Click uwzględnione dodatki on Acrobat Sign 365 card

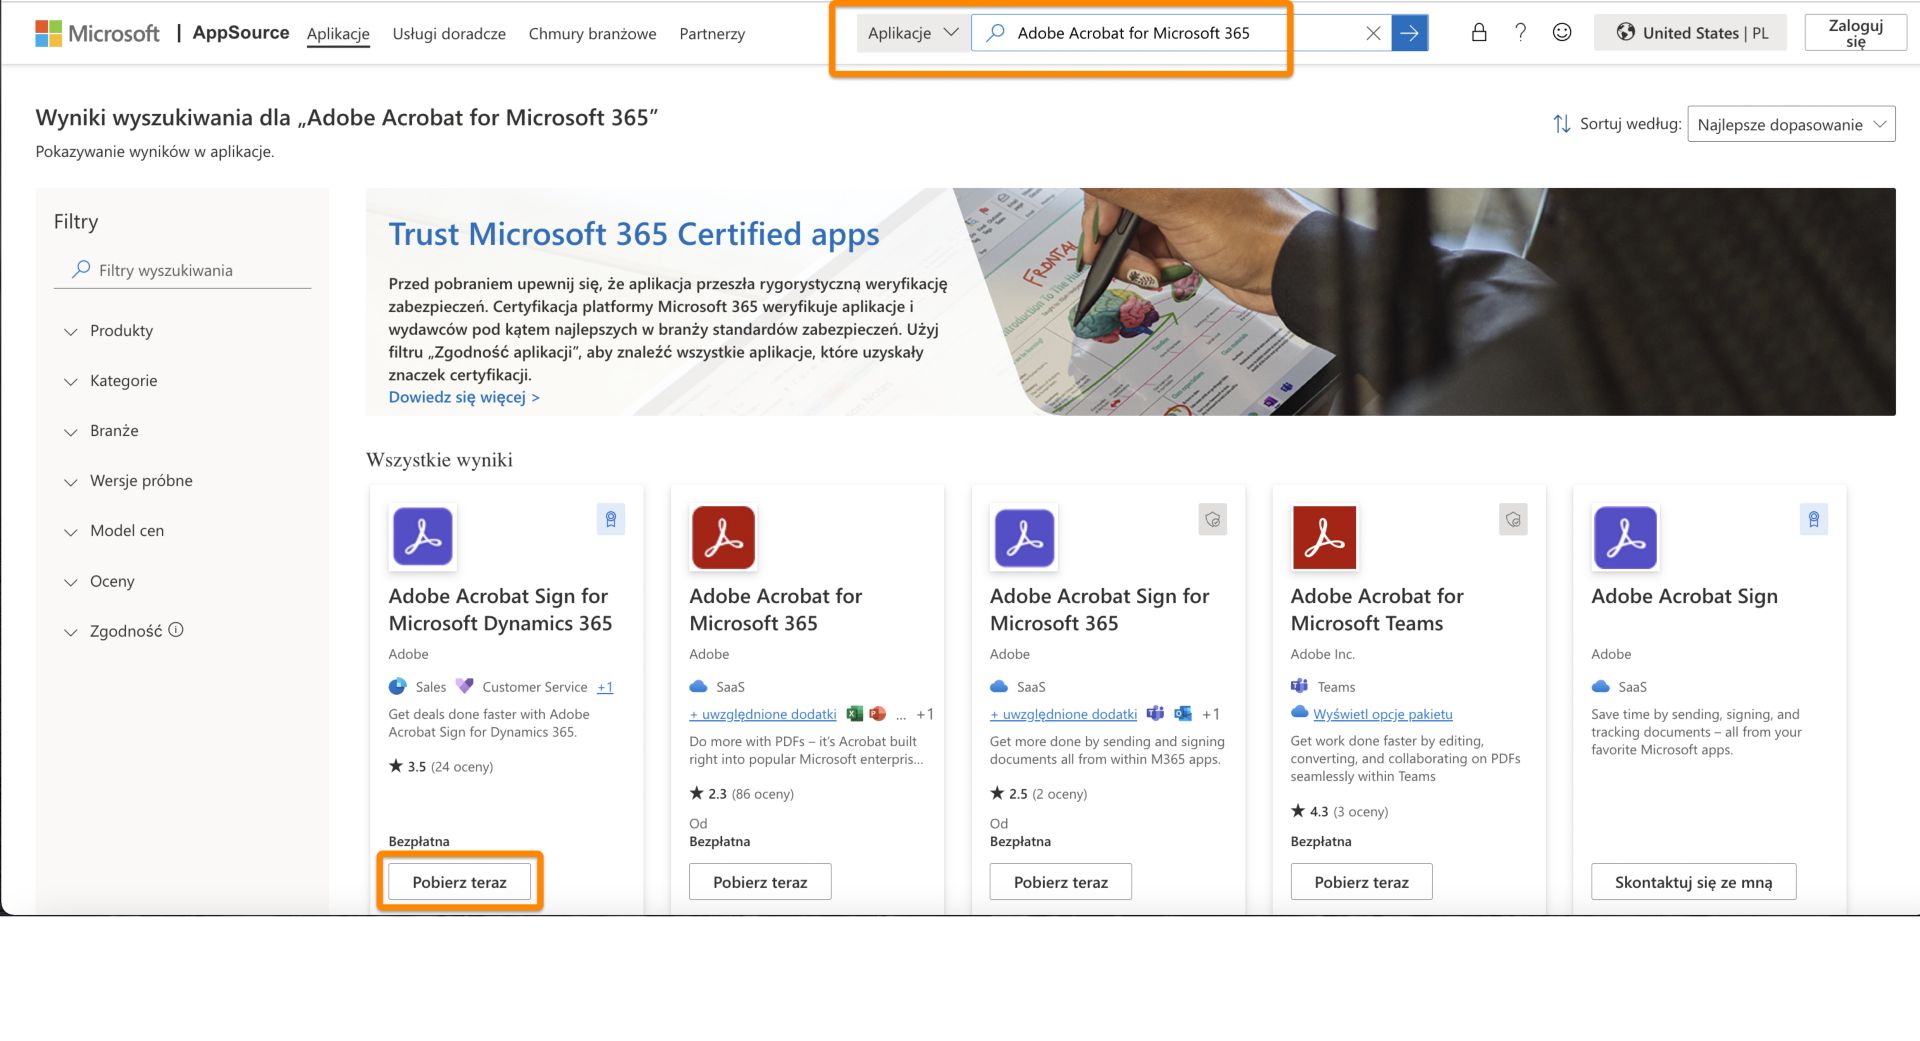(1064, 714)
